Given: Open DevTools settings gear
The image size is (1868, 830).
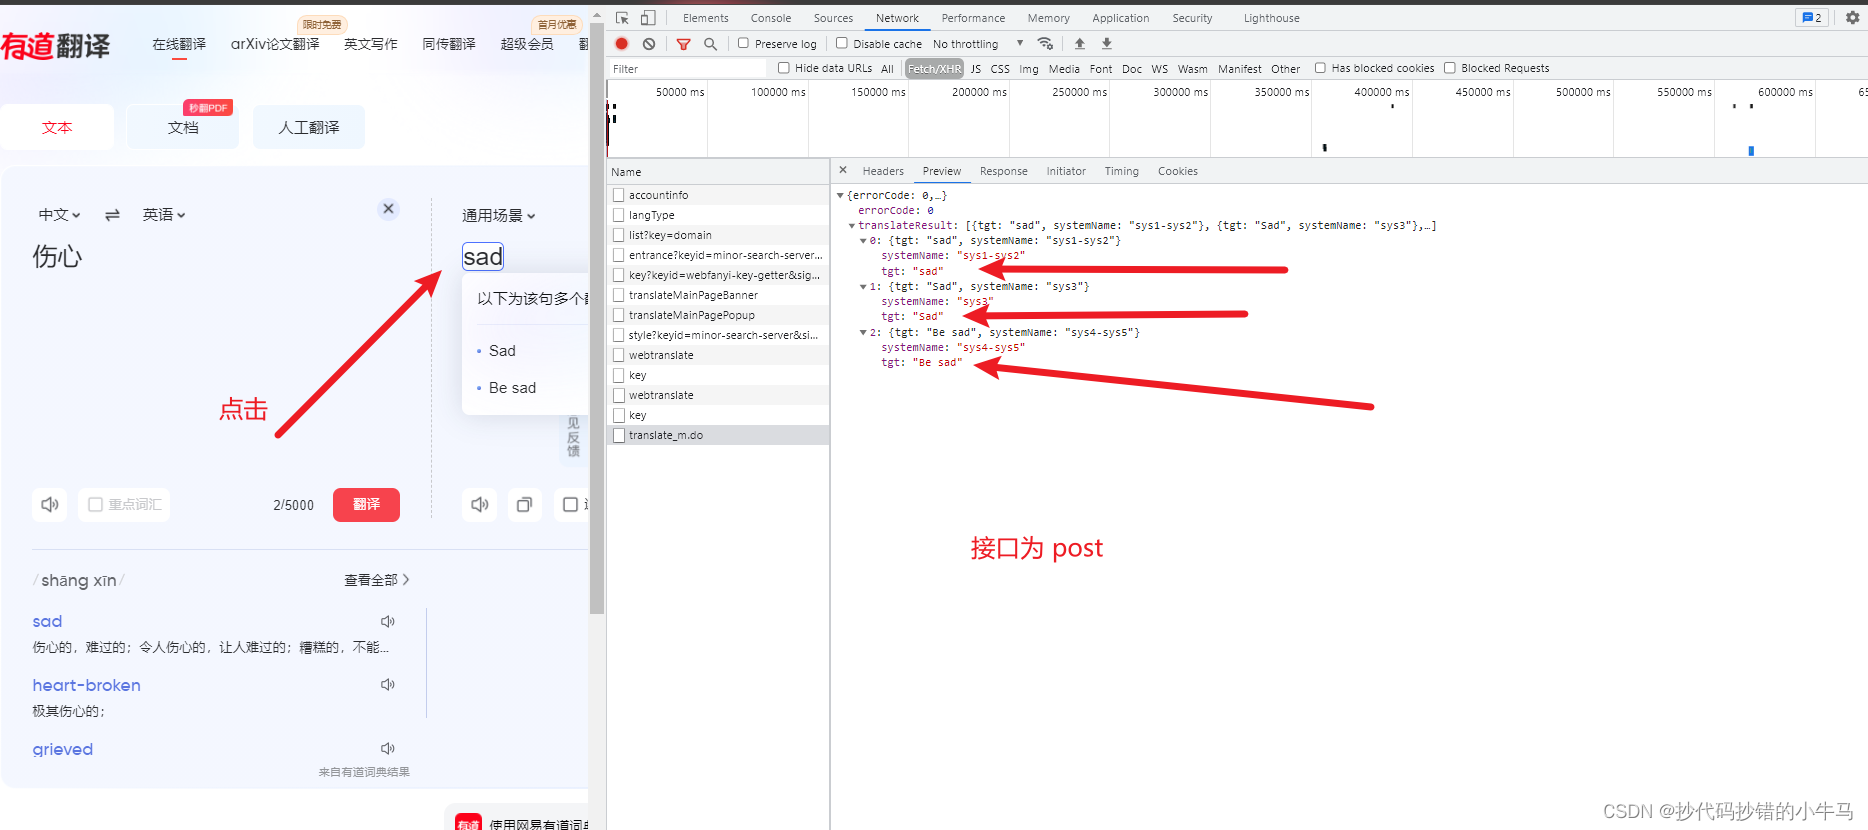Looking at the screenshot, I should tap(1852, 18).
